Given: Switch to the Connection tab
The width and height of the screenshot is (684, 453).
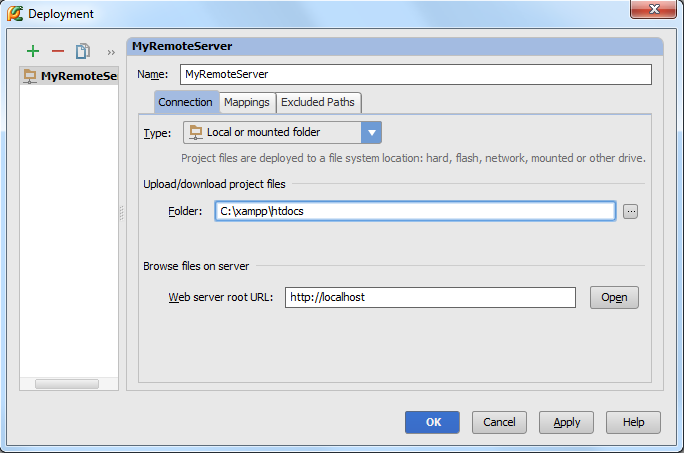Looking at the screenshot, I should click(185, 102).
